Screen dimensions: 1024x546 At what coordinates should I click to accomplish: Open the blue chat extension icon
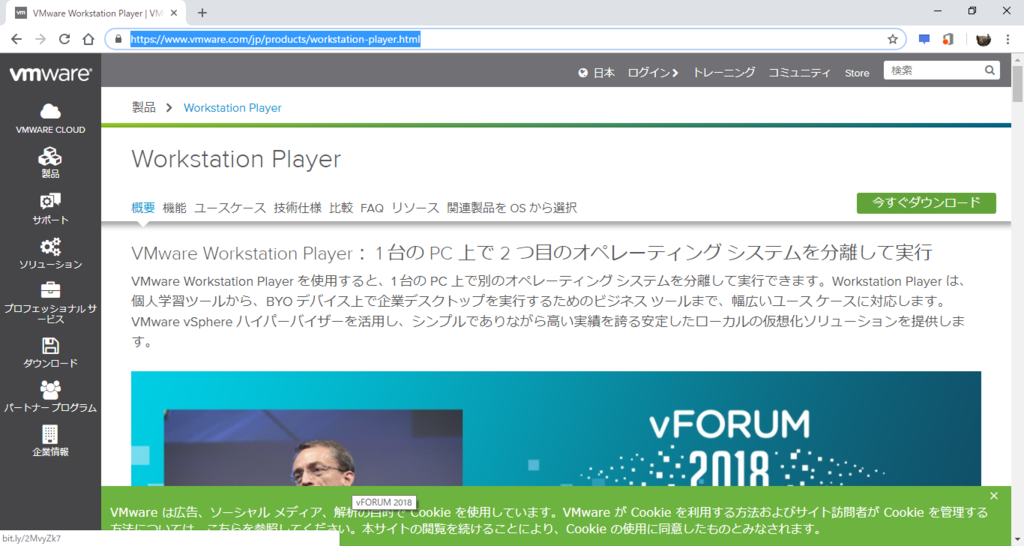point(924,39)
